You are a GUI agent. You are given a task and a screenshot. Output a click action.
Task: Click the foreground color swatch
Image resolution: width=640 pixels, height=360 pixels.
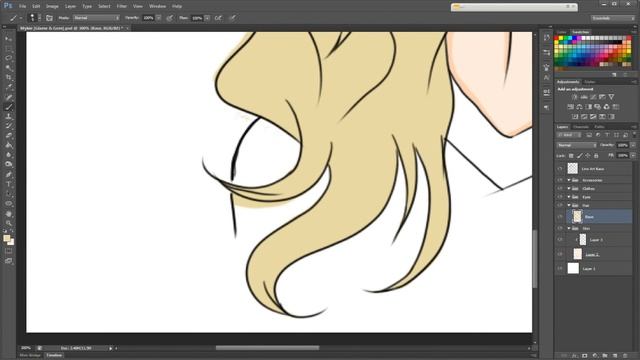point(7,238)
